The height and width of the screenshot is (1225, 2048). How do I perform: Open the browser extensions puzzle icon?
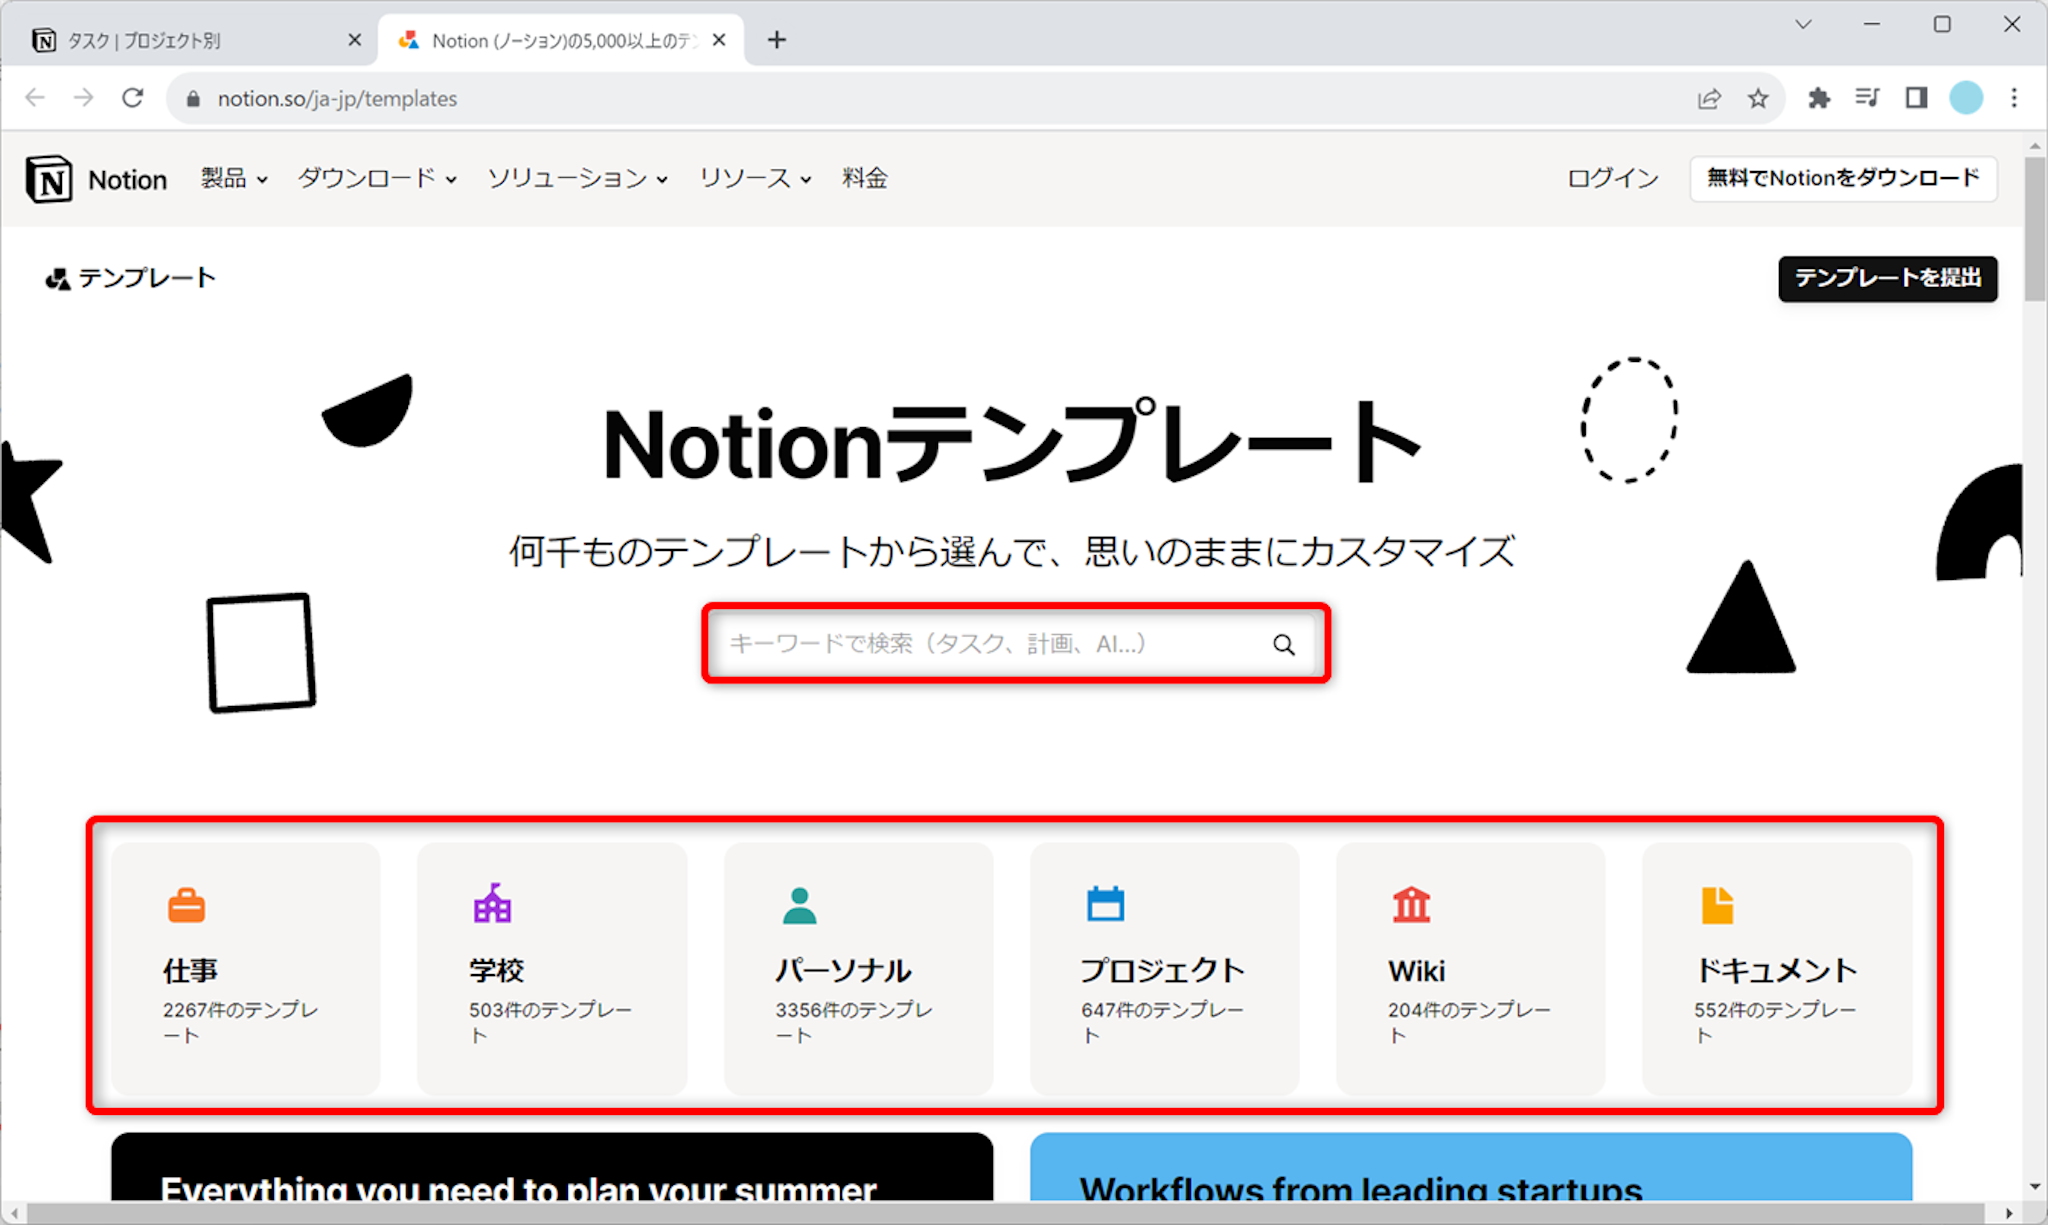(x=1819, y=98)
